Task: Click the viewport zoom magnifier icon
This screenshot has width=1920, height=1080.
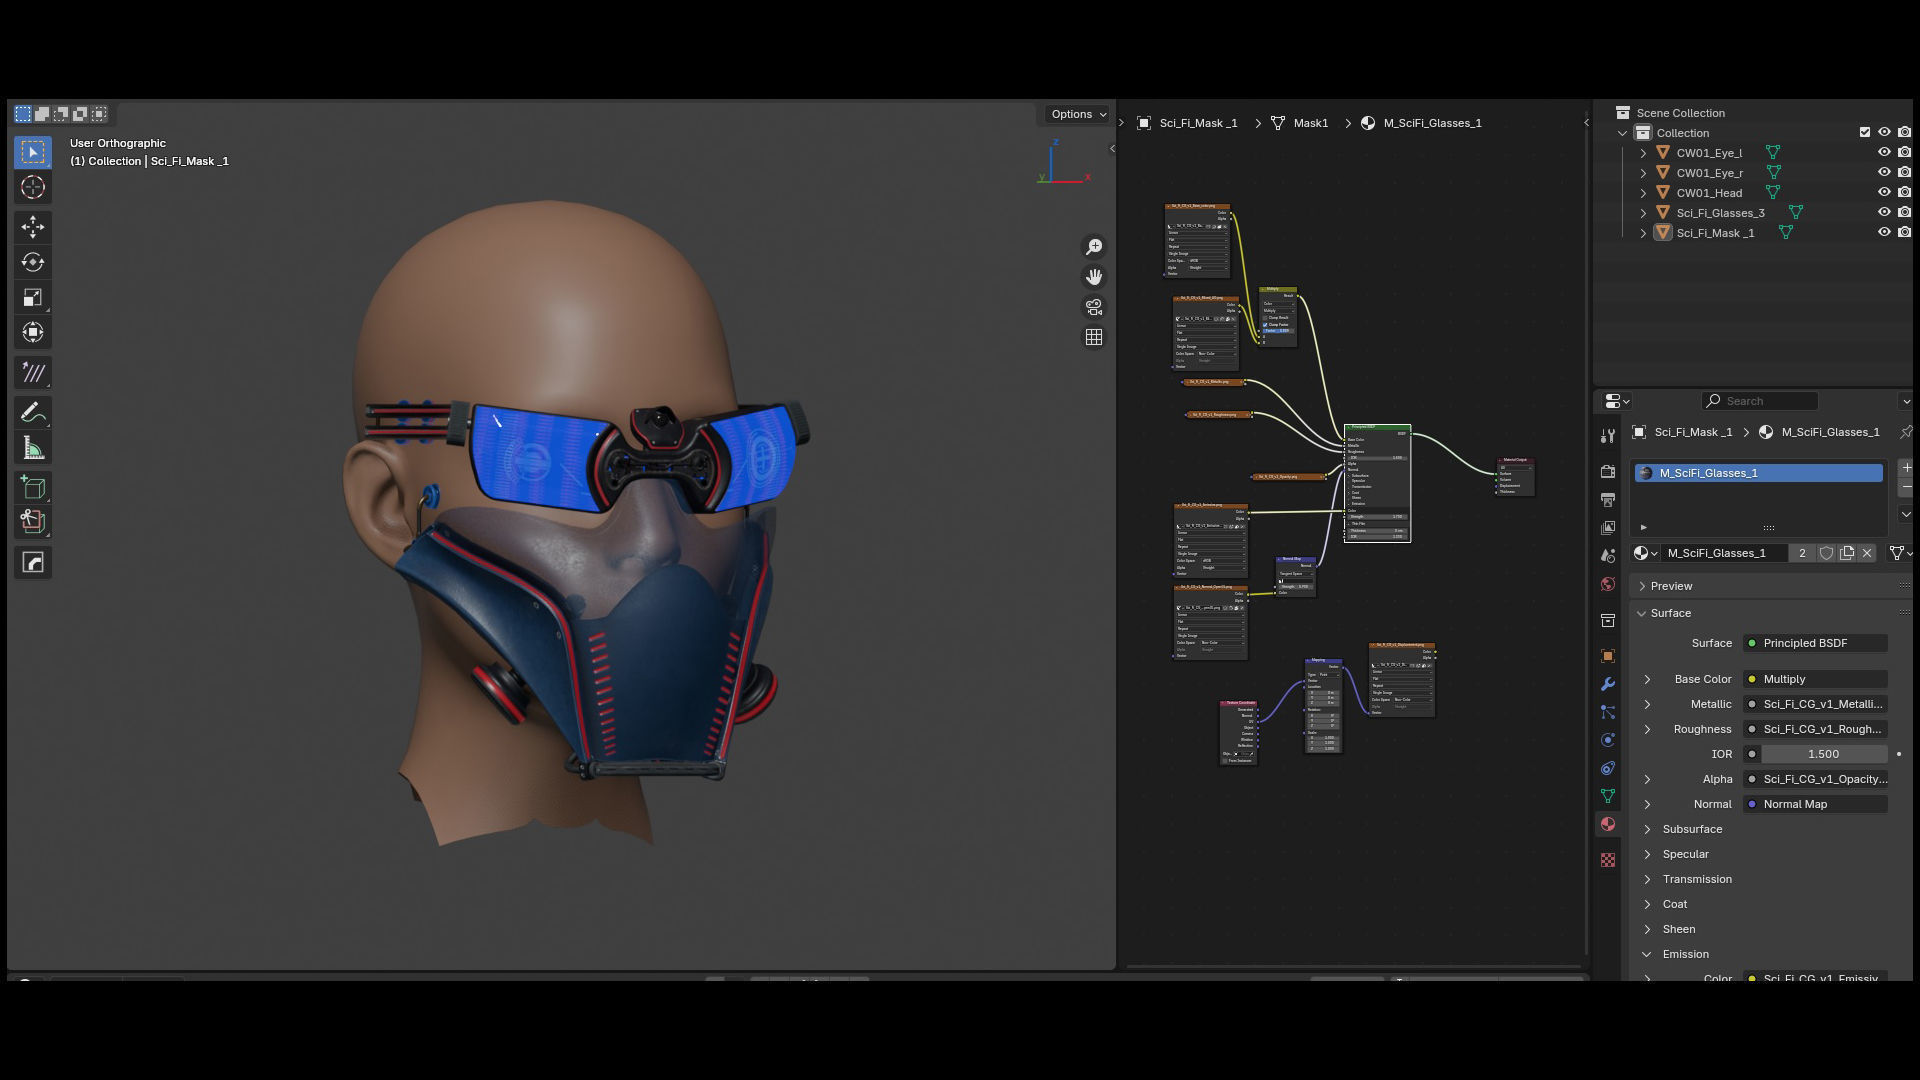Action: tap(1094, 247)
